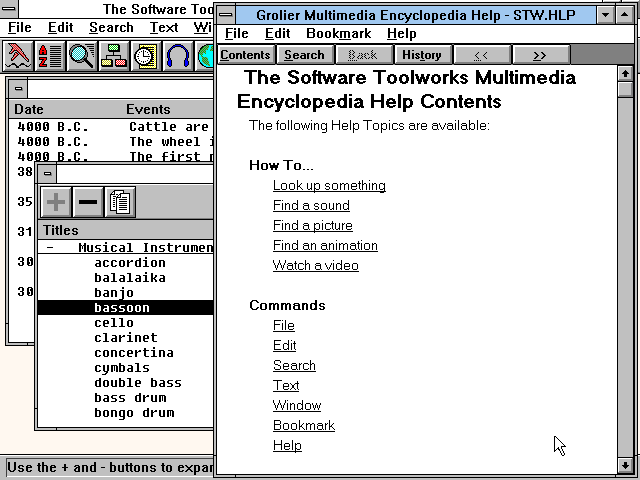
Task: Click the next topic >> button
Action: pyautogui.click(x=540, y=55)
